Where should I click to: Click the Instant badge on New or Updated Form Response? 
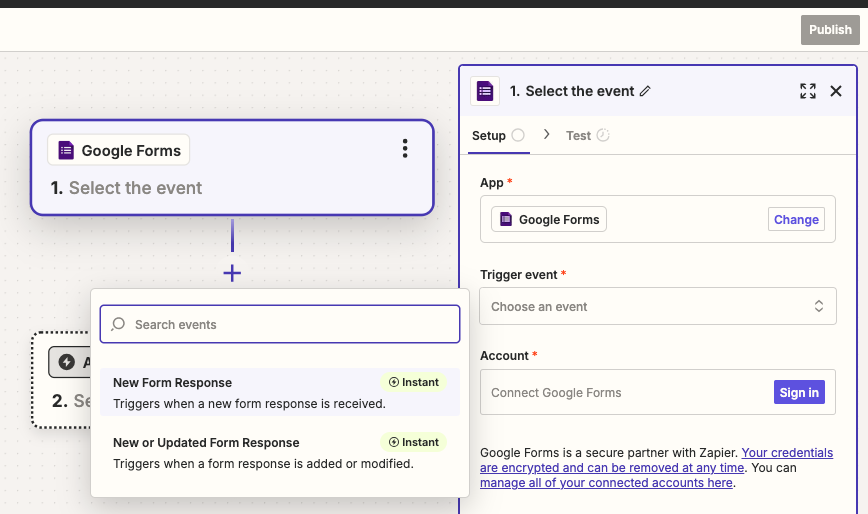pyautogui.click(x=414, y=442)
